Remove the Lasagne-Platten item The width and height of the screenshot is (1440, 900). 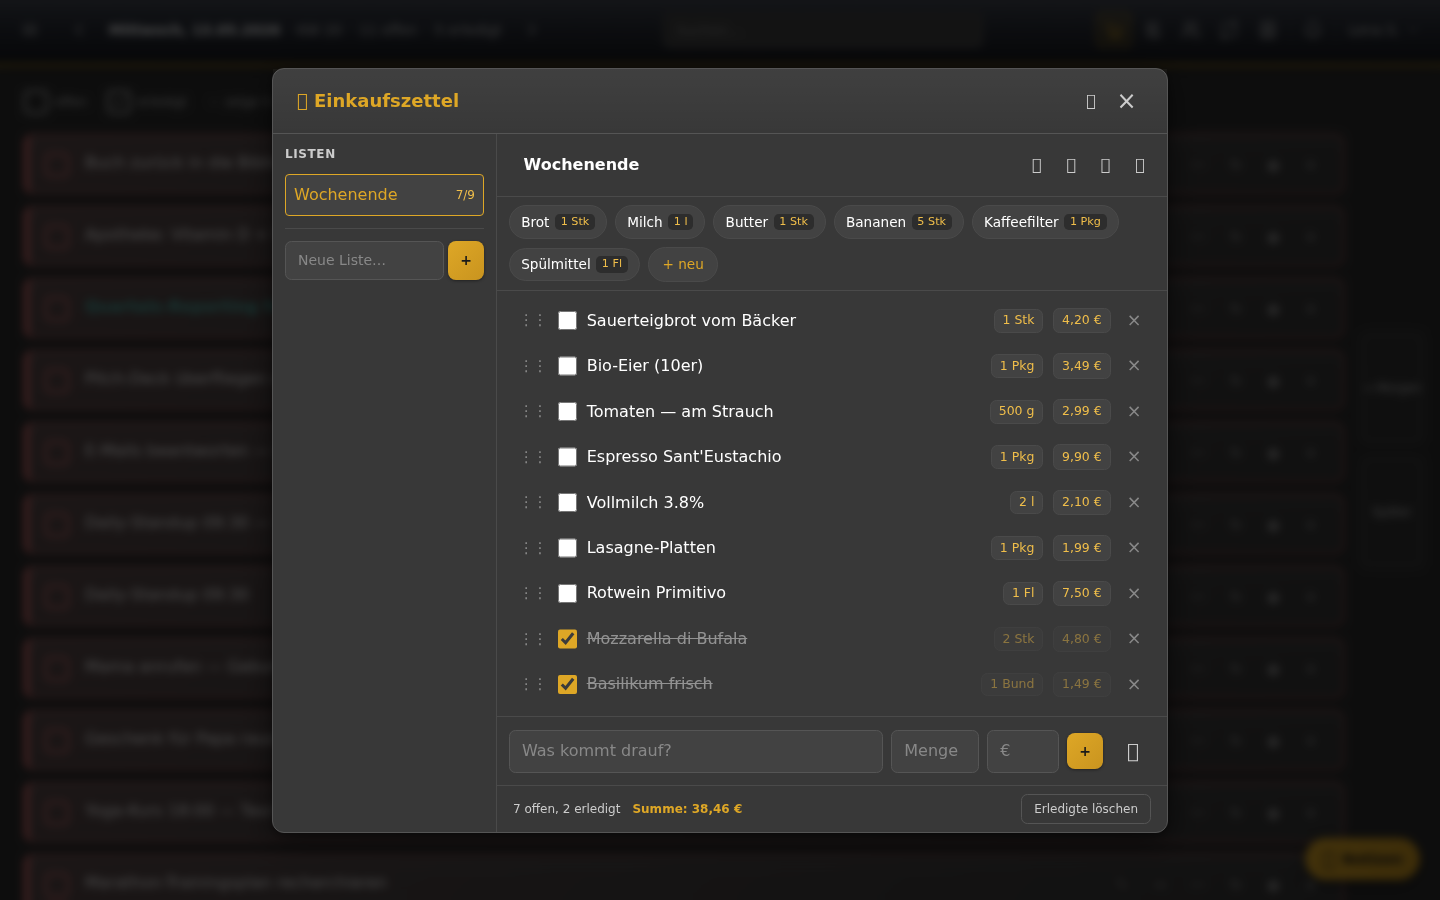coord(1134,548)
